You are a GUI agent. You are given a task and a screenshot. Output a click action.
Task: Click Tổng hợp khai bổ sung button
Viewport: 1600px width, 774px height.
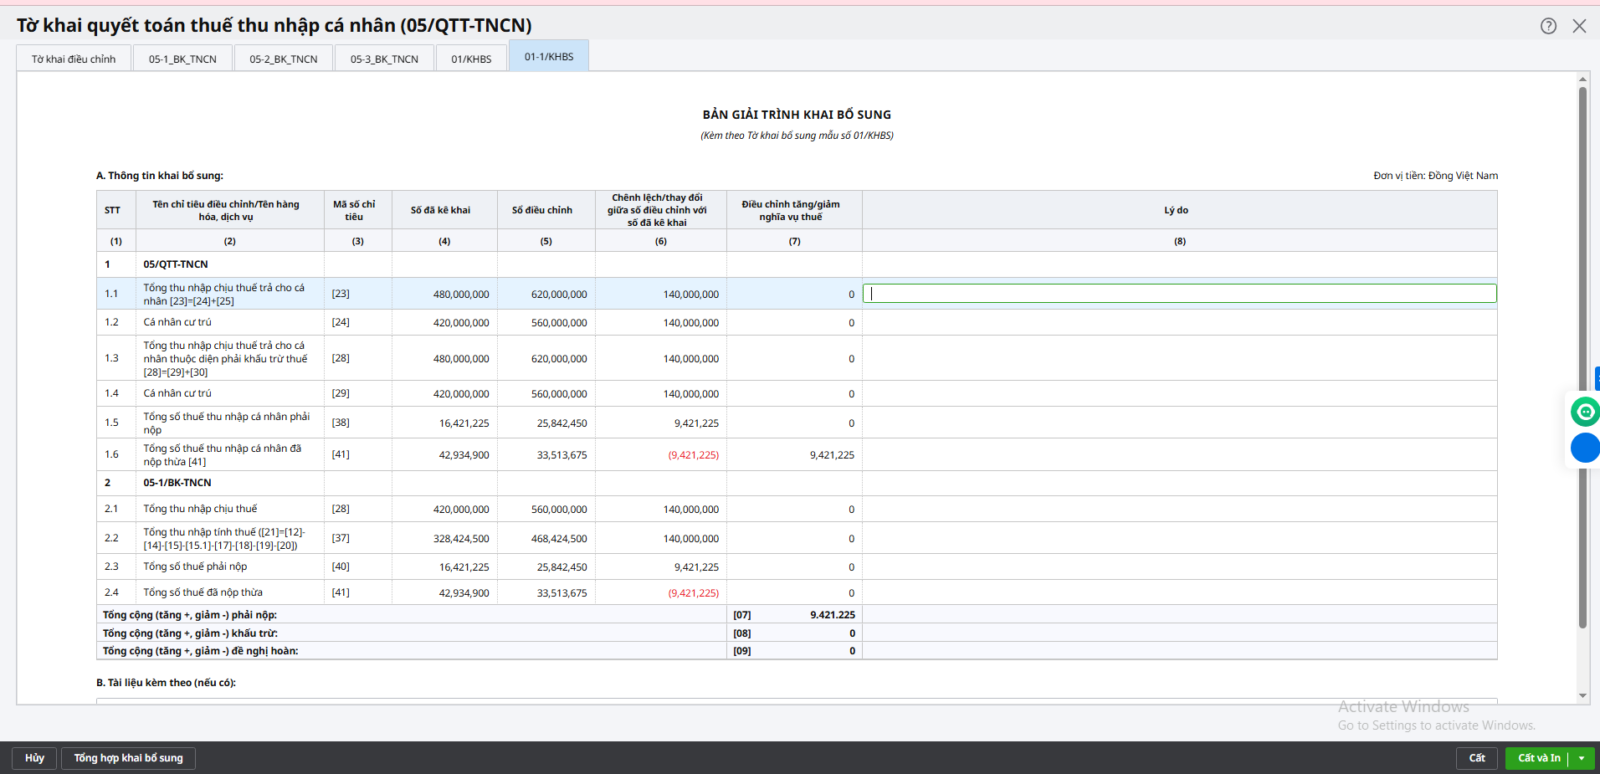128,758
